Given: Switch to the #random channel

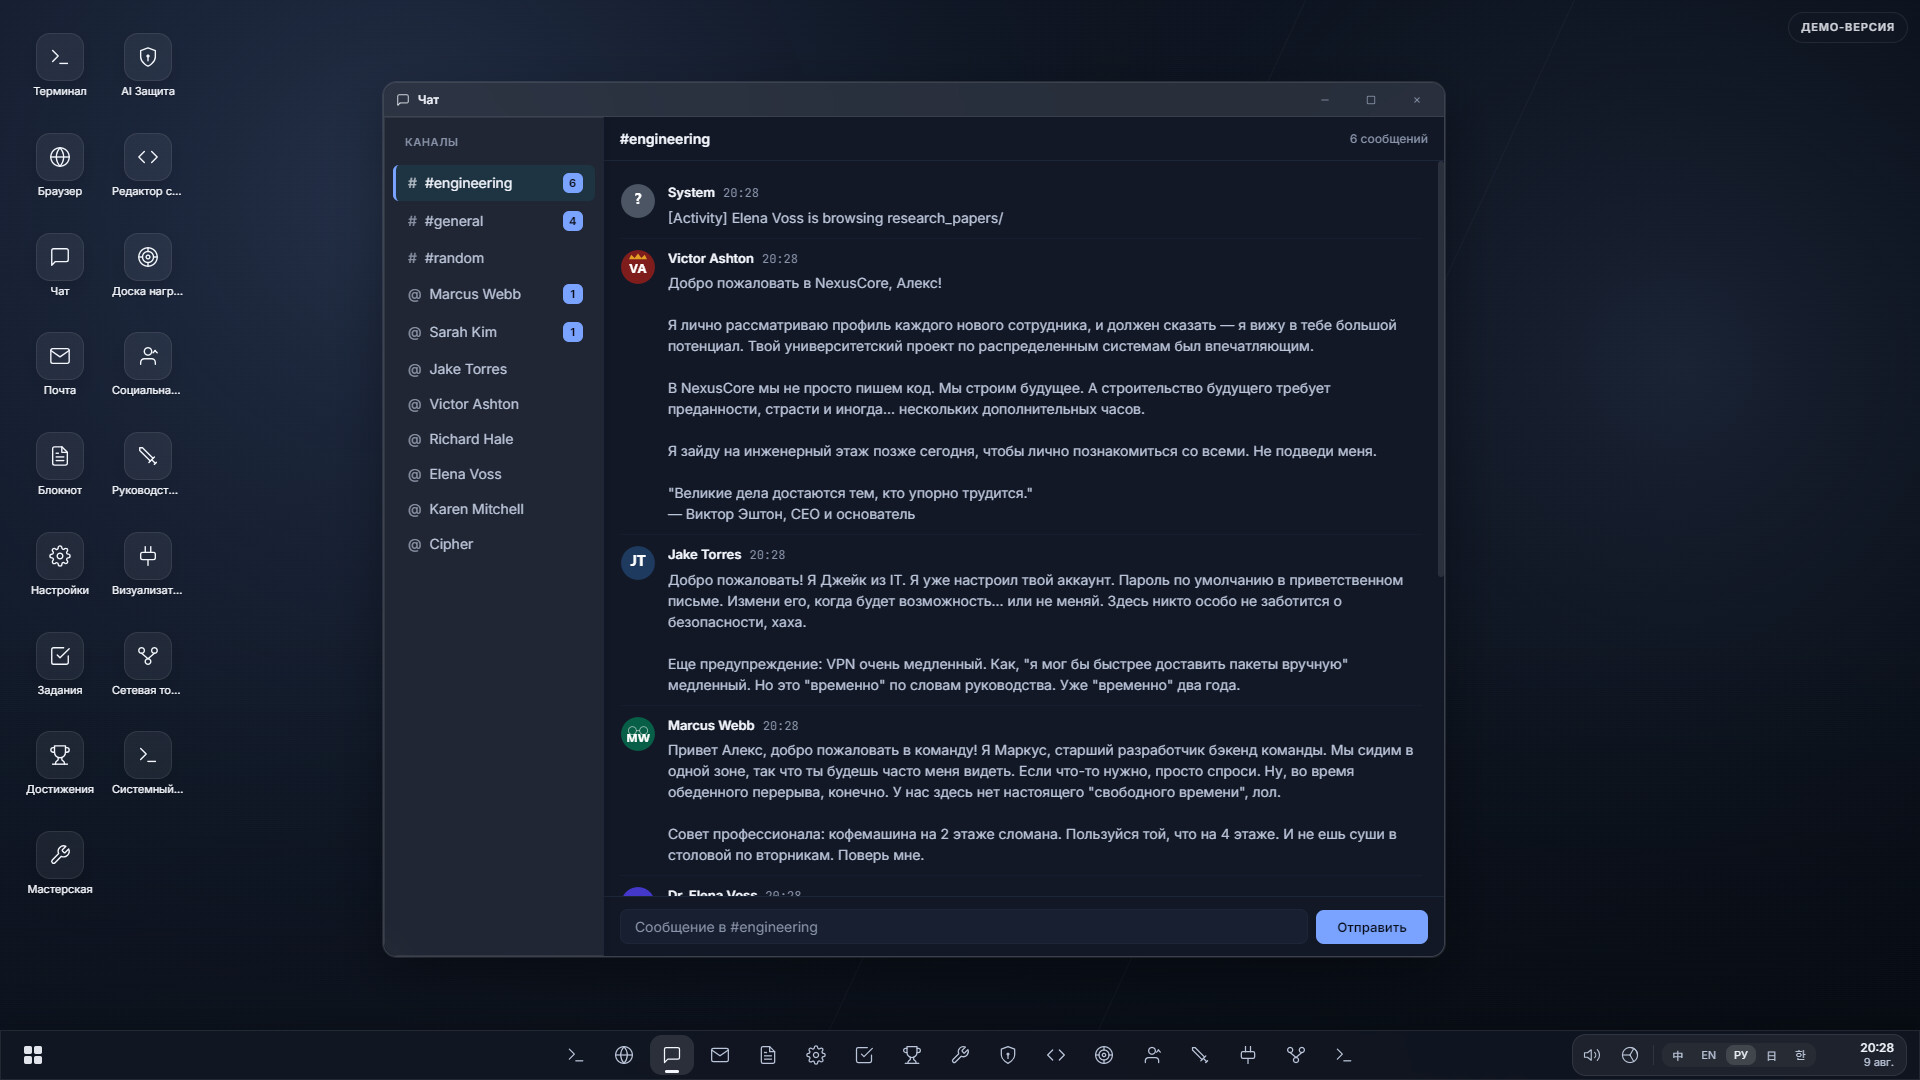Looking at the screenshot, I should tap(494, 258).
